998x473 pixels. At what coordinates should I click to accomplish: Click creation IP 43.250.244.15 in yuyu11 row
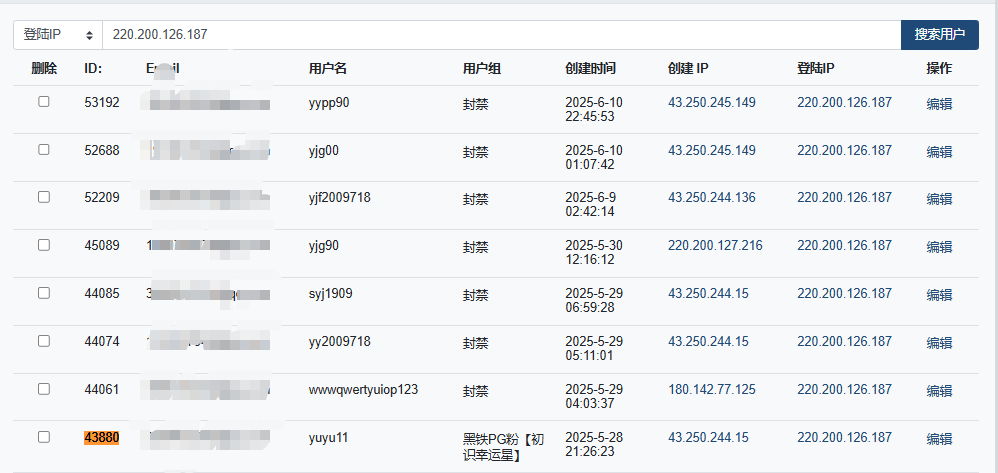click(708, 437)
